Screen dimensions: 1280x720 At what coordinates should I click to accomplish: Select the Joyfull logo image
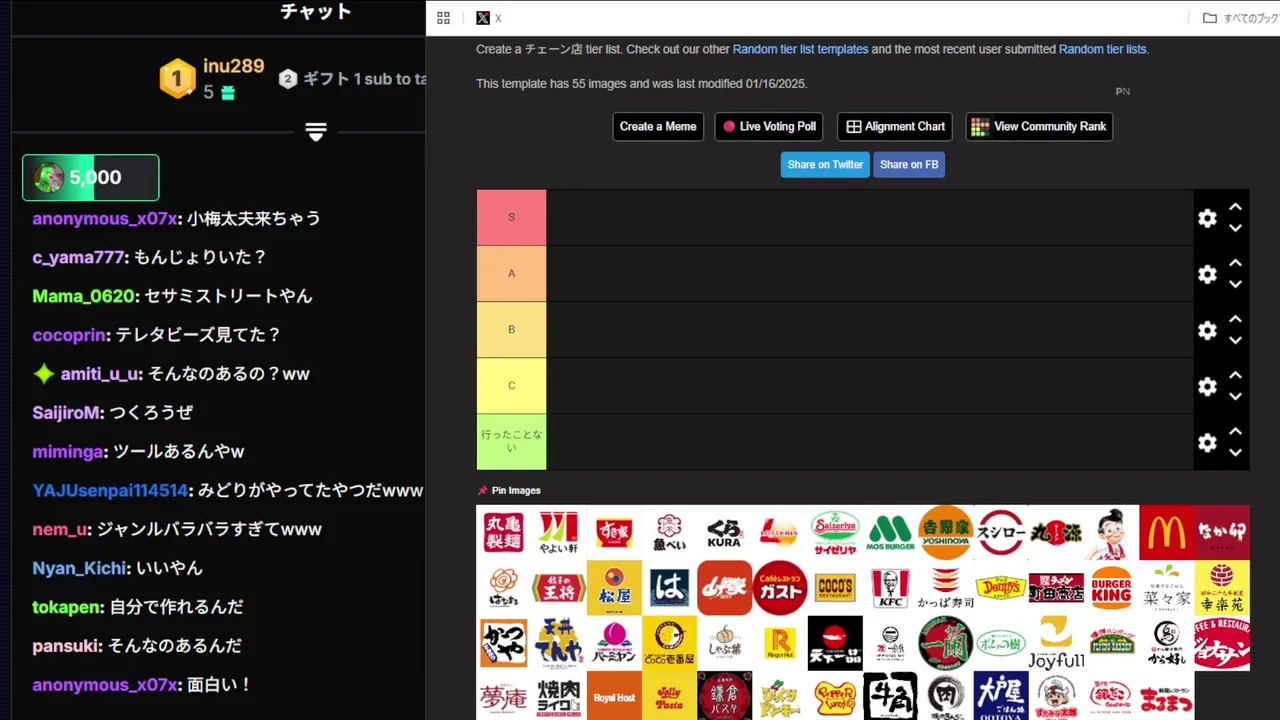[x=1056, y=642]
